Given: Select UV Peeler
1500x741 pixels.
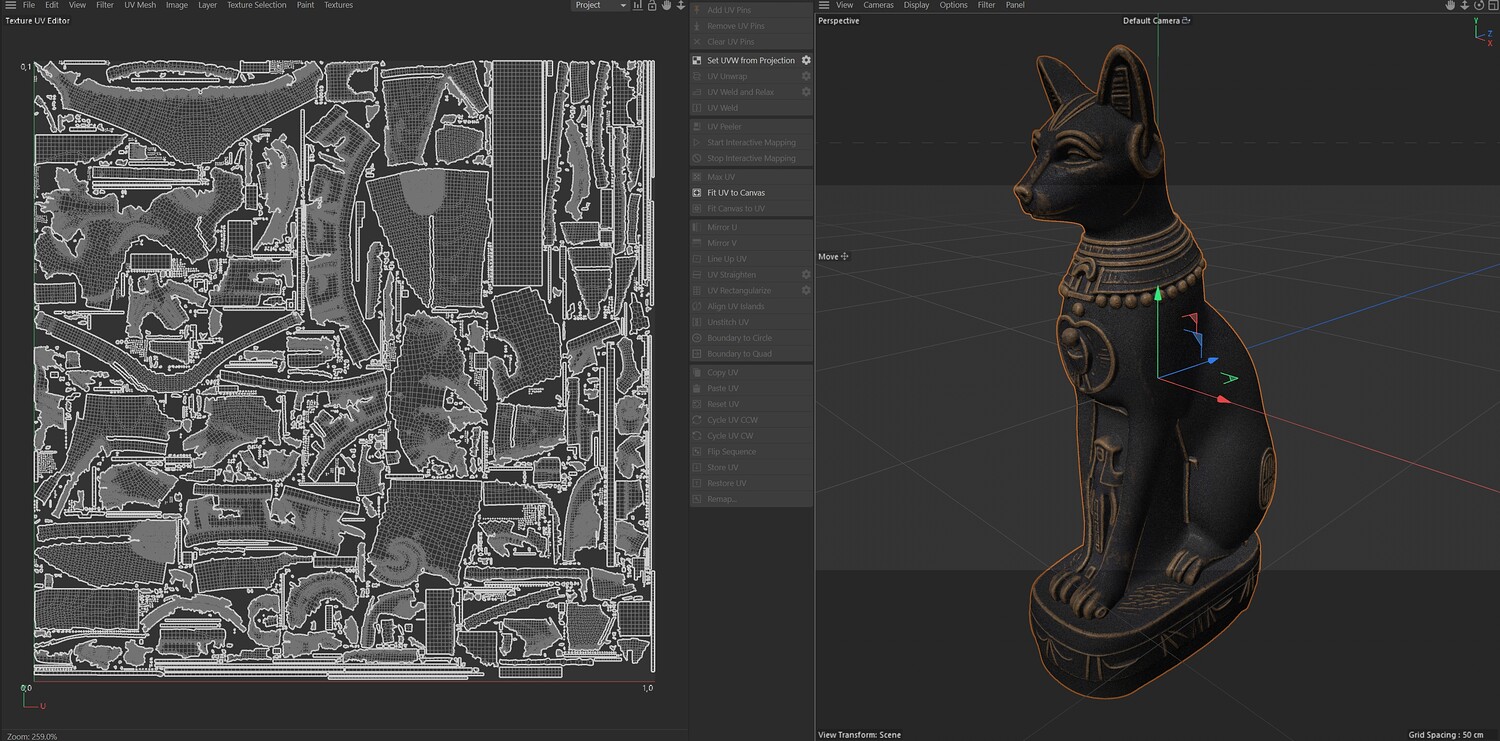Looking at the screenshot, I should [724, 127].
